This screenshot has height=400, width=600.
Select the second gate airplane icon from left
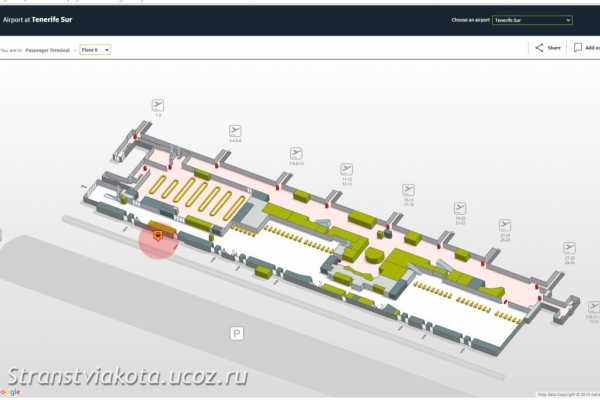click(235, 130)
